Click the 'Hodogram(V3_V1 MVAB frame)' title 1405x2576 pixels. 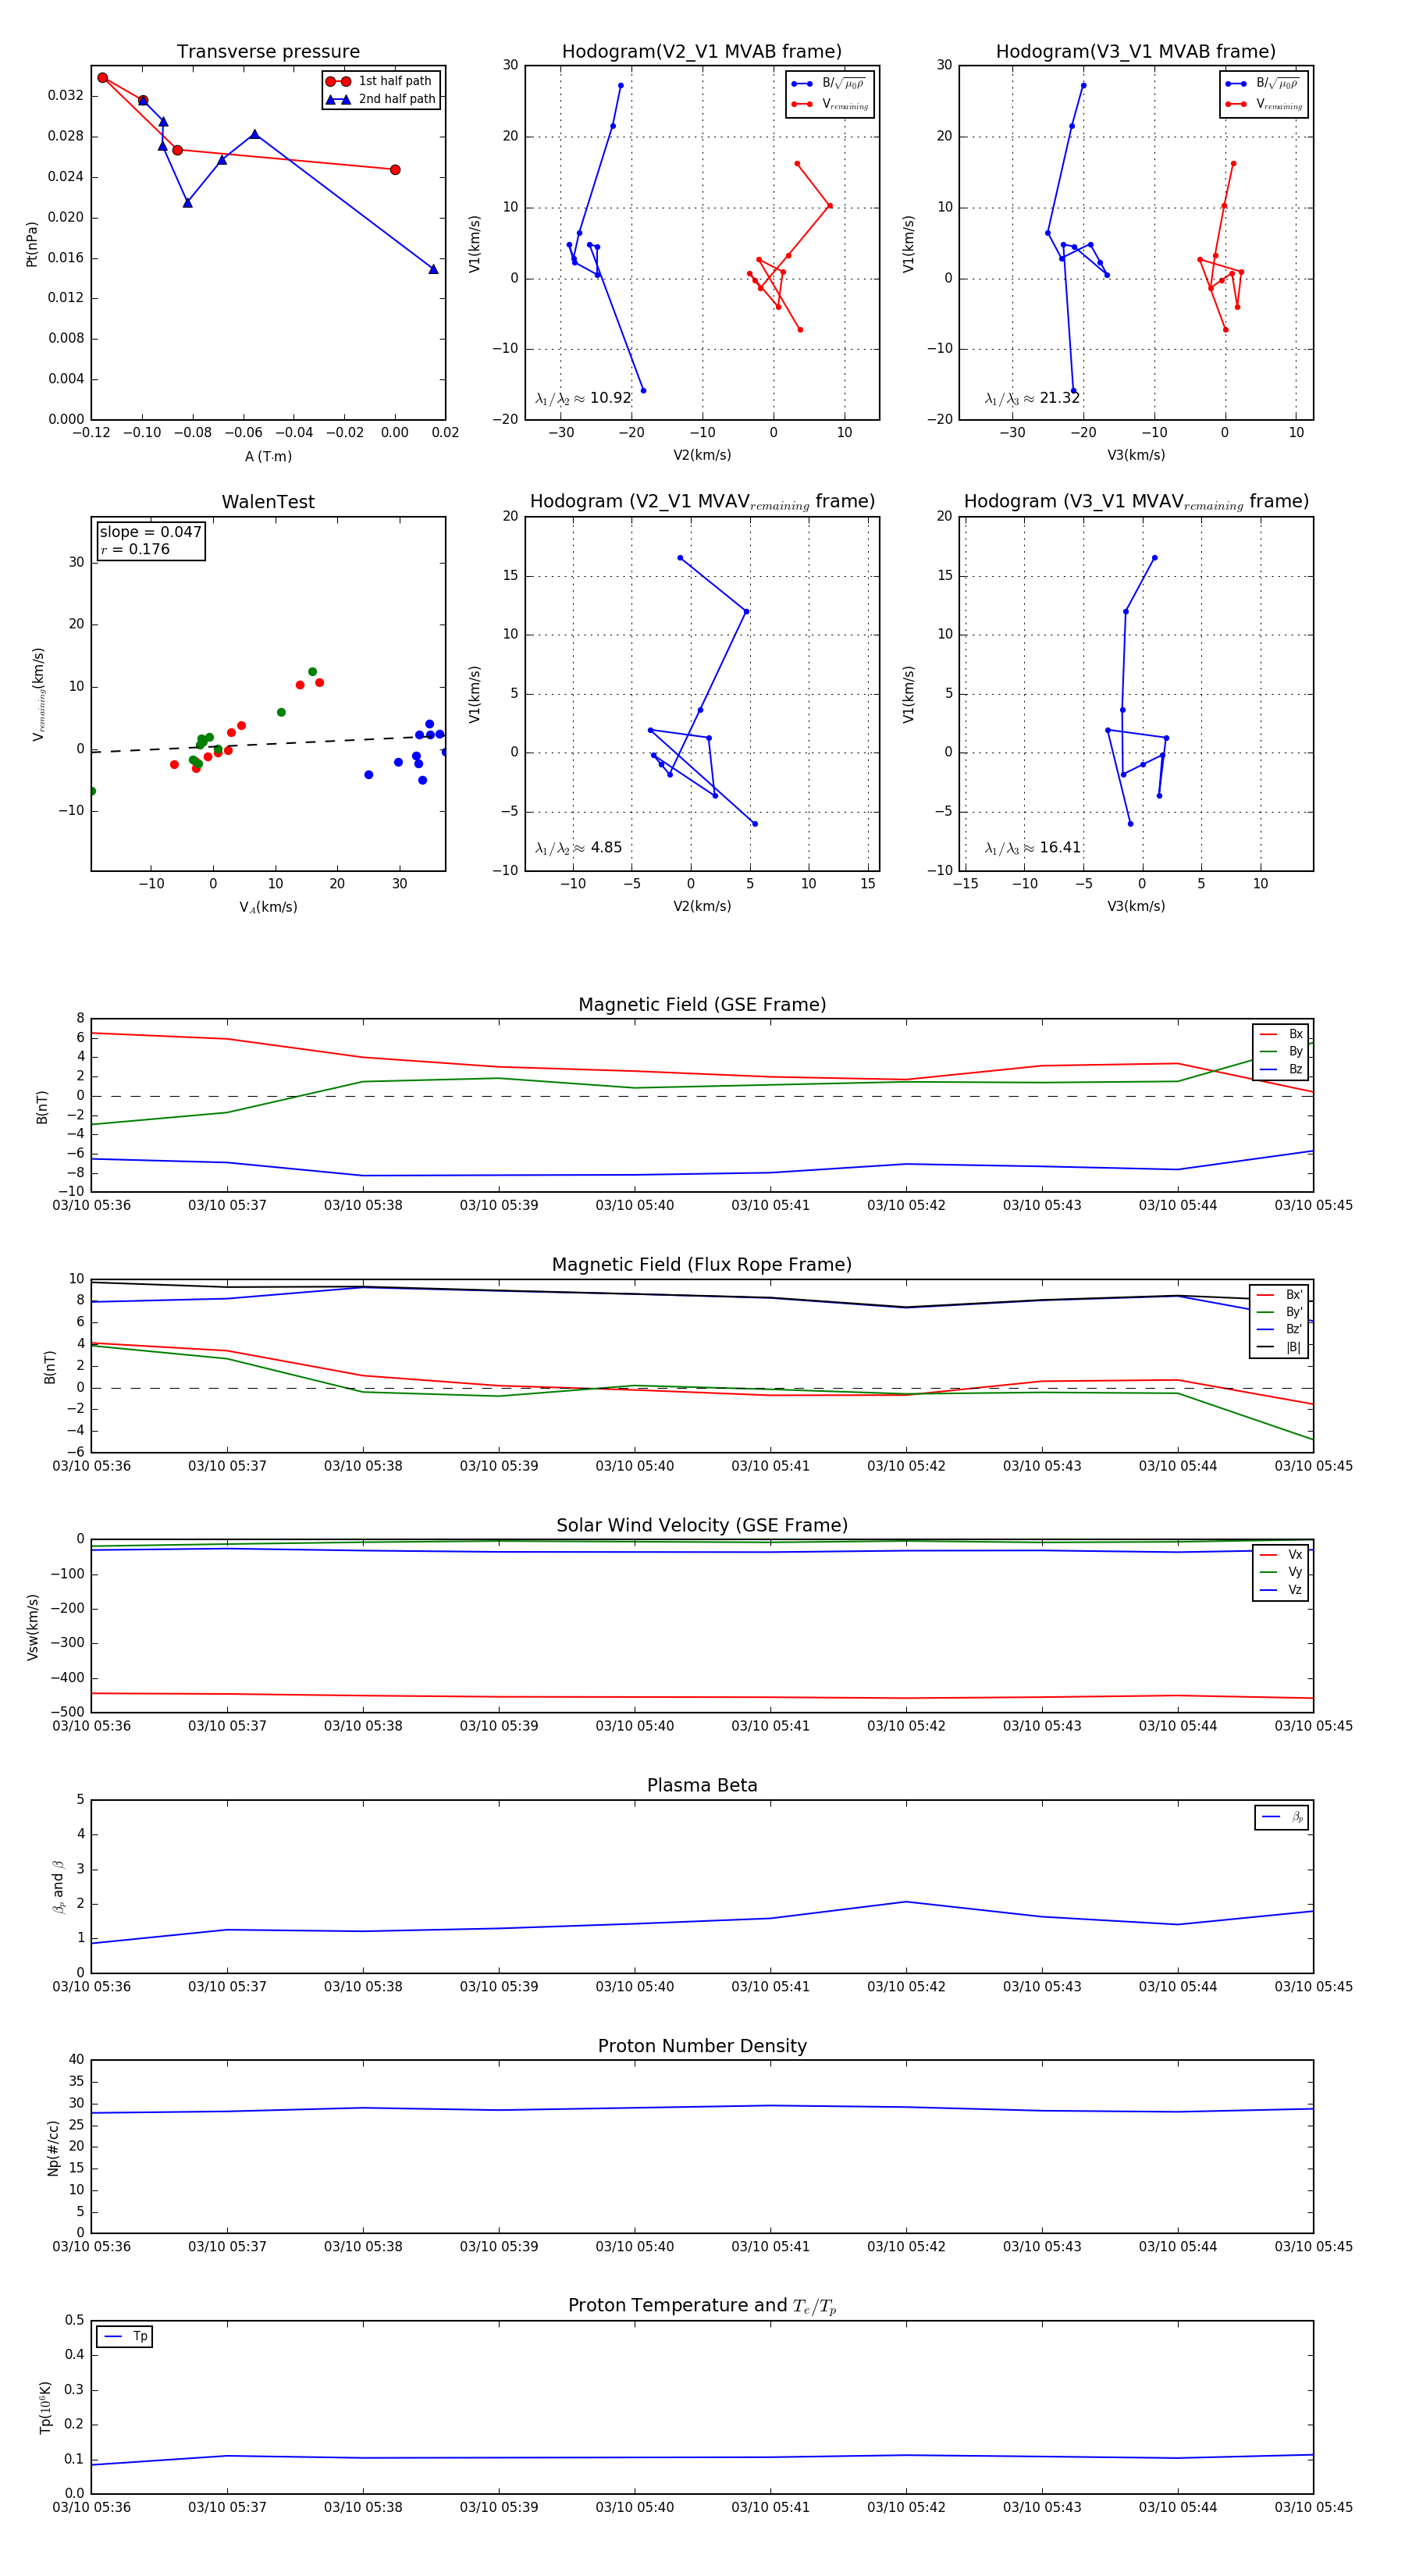click(x=1135, y=52)
